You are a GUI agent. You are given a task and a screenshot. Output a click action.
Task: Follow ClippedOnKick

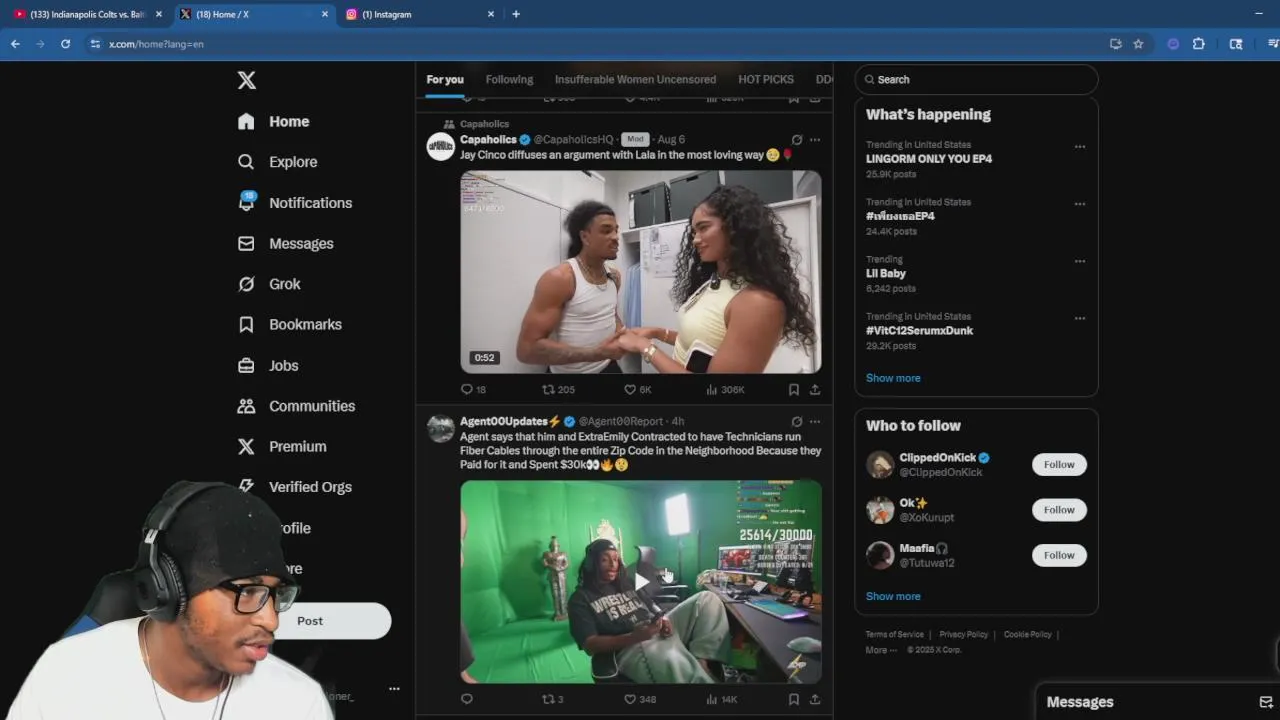[1059, 464]
